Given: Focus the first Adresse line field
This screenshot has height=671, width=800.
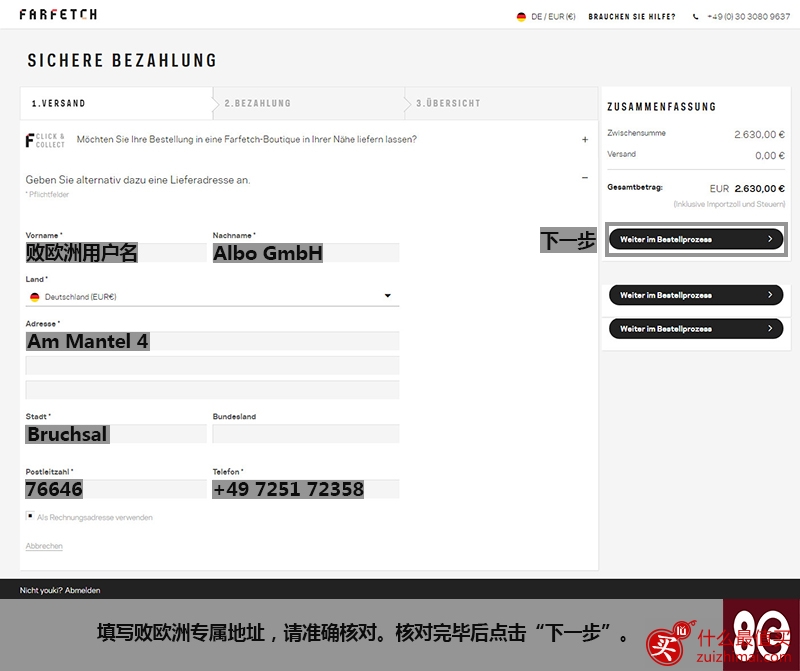Looking at the screenshot, I should [x=212, y=341].
